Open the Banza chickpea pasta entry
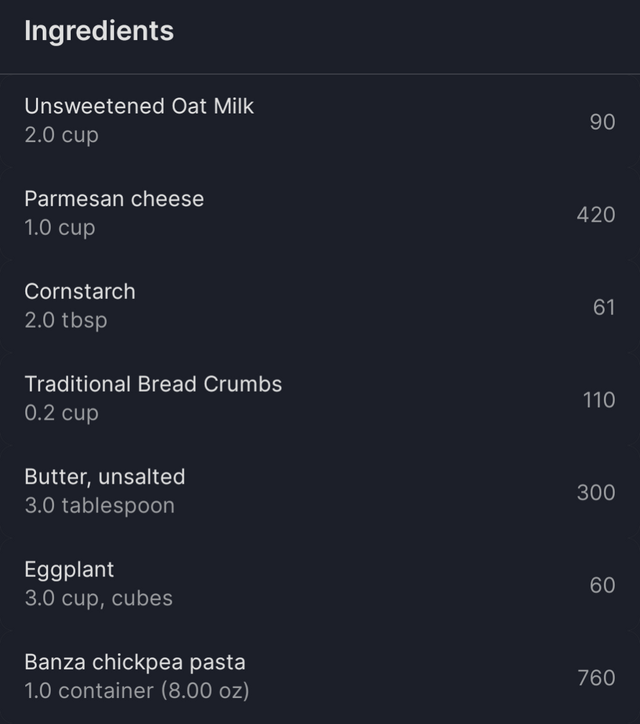The height and width of the screenshot is (724, 640). 320,677
